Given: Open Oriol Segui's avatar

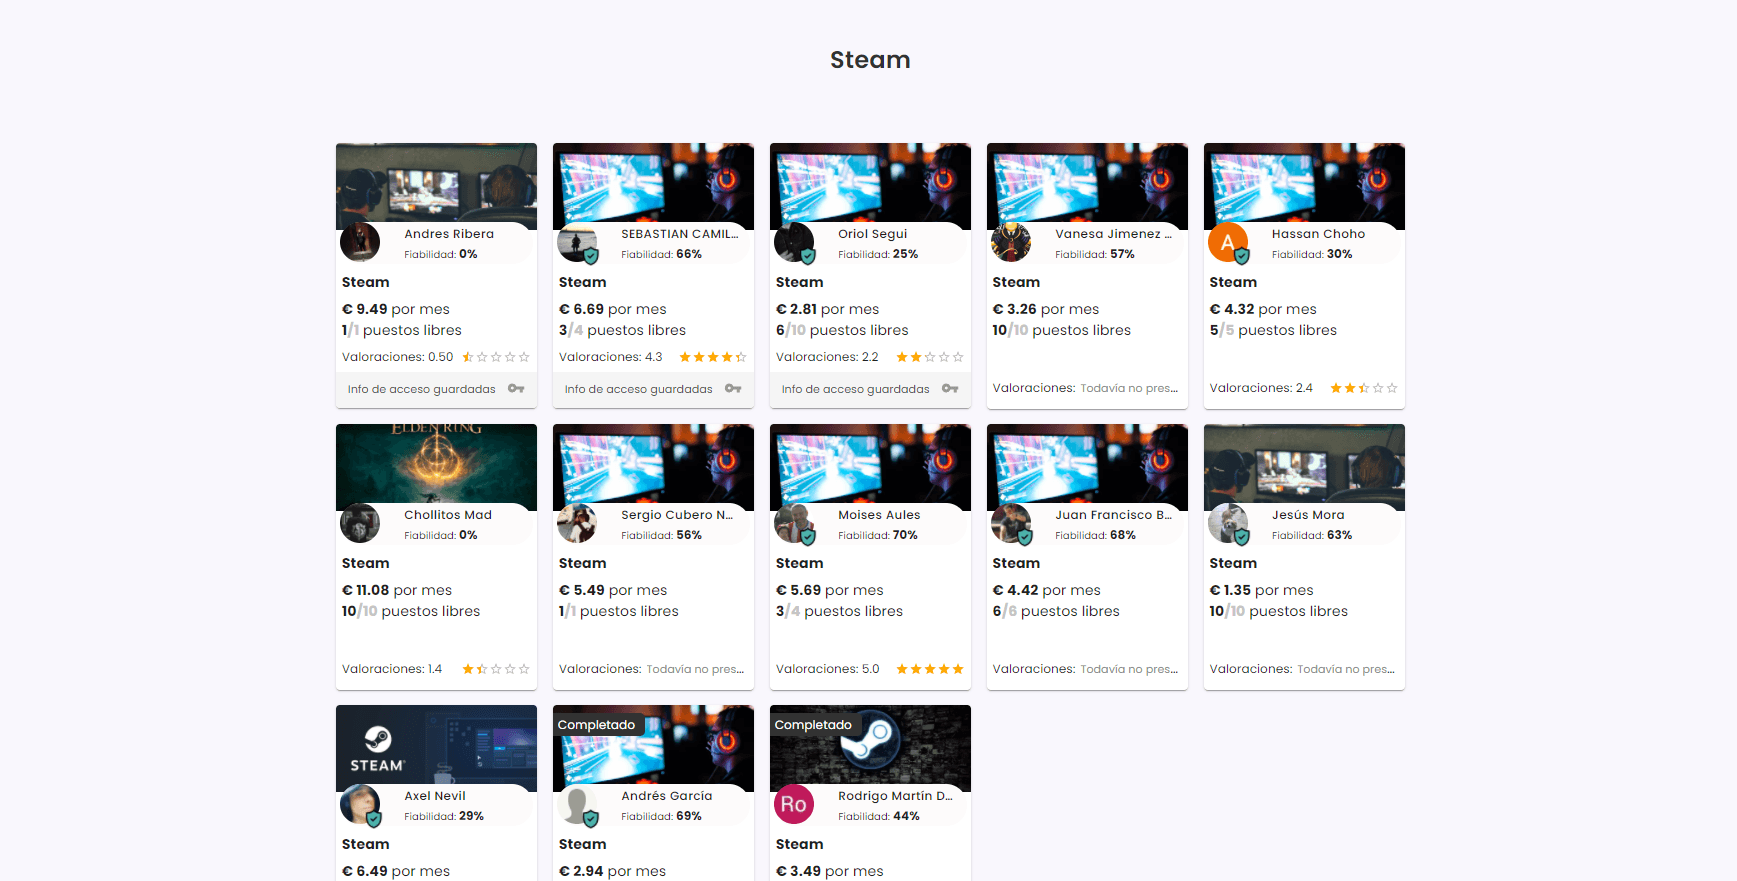Looking at the screenshot, I should pyautogui.click(x=794, y=242).
